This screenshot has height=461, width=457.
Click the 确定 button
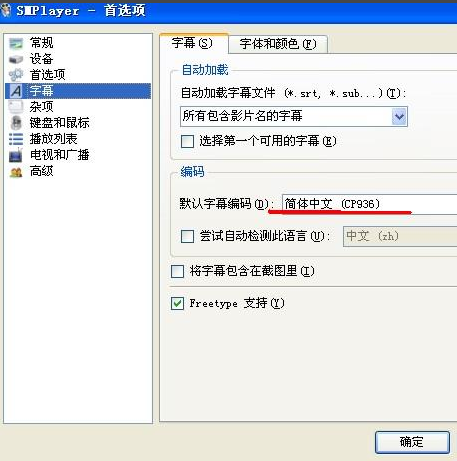412,442
